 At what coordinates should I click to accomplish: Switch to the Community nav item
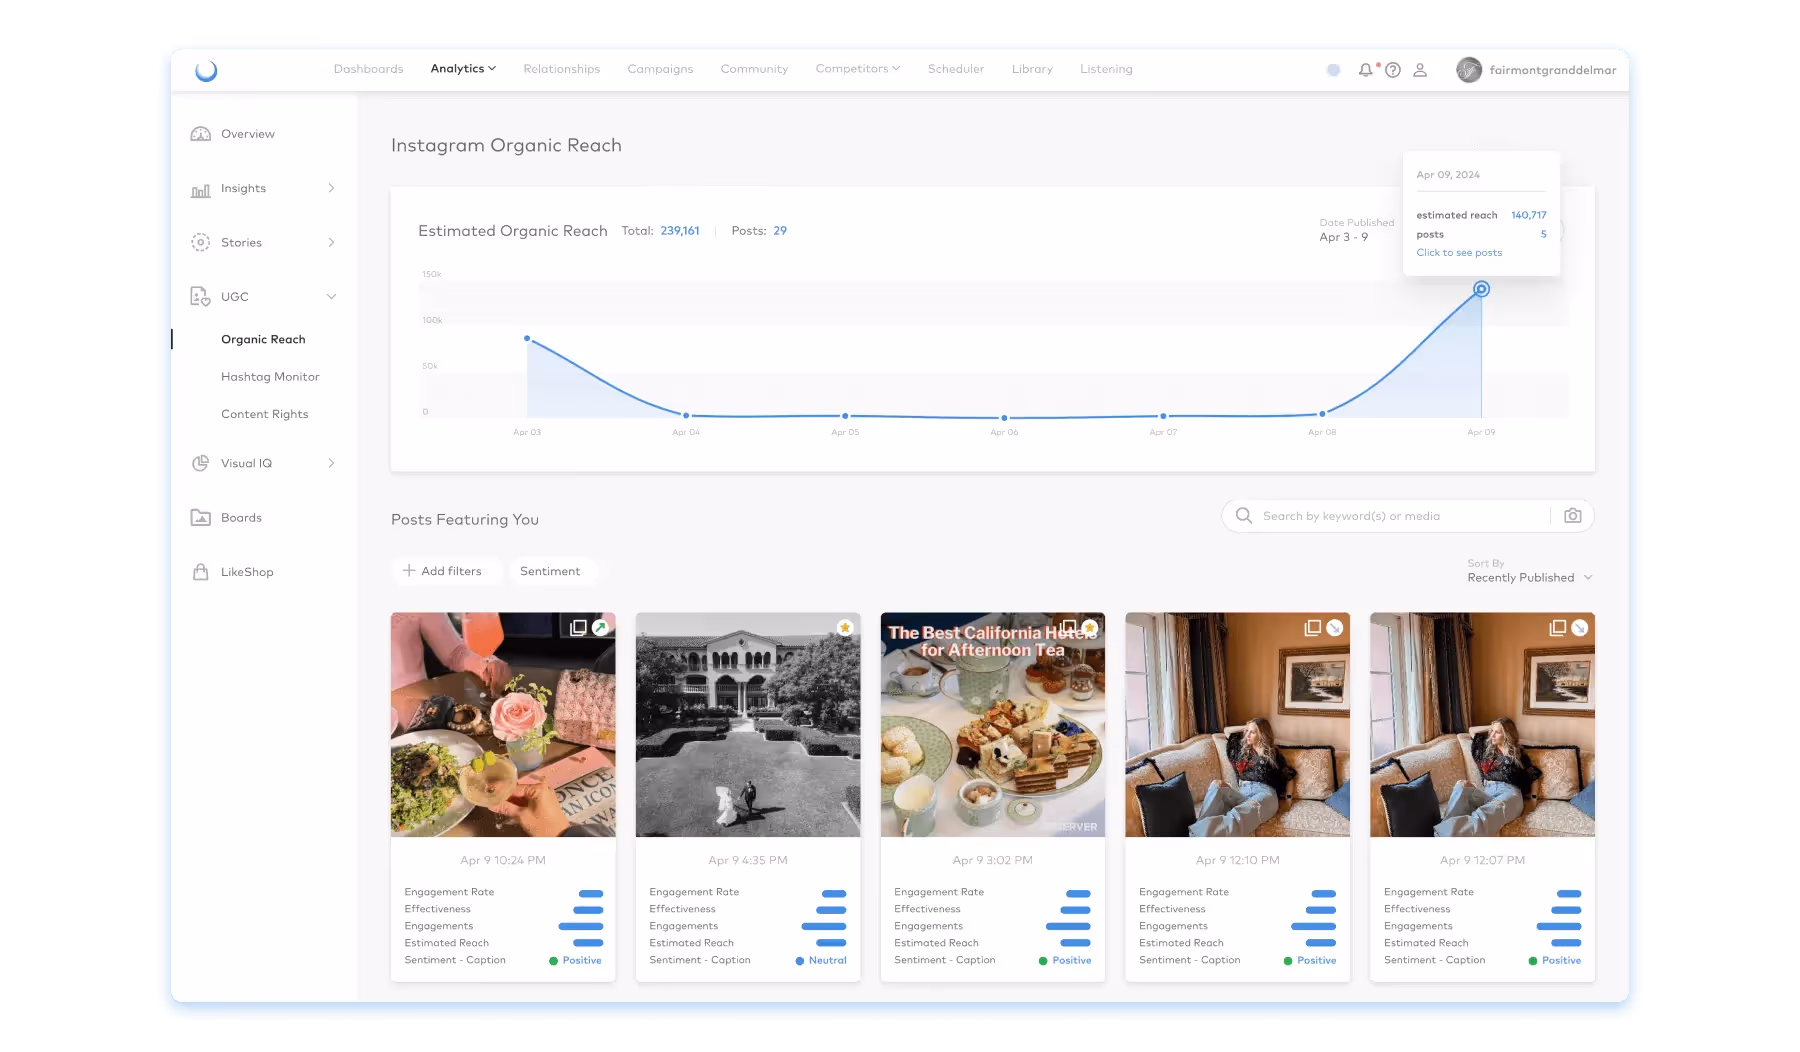coord(754,69)
